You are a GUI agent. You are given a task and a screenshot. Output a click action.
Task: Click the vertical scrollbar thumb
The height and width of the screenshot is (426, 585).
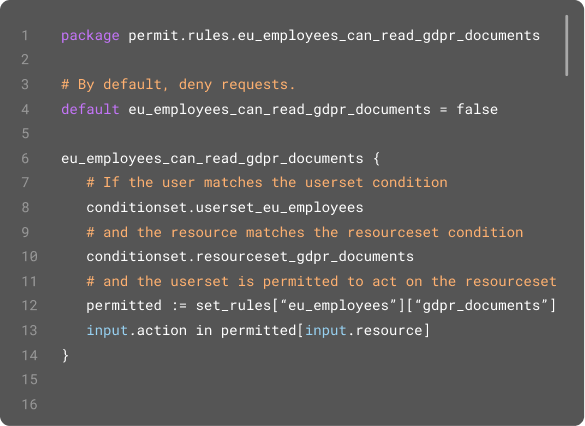click(x=567, y=46)
